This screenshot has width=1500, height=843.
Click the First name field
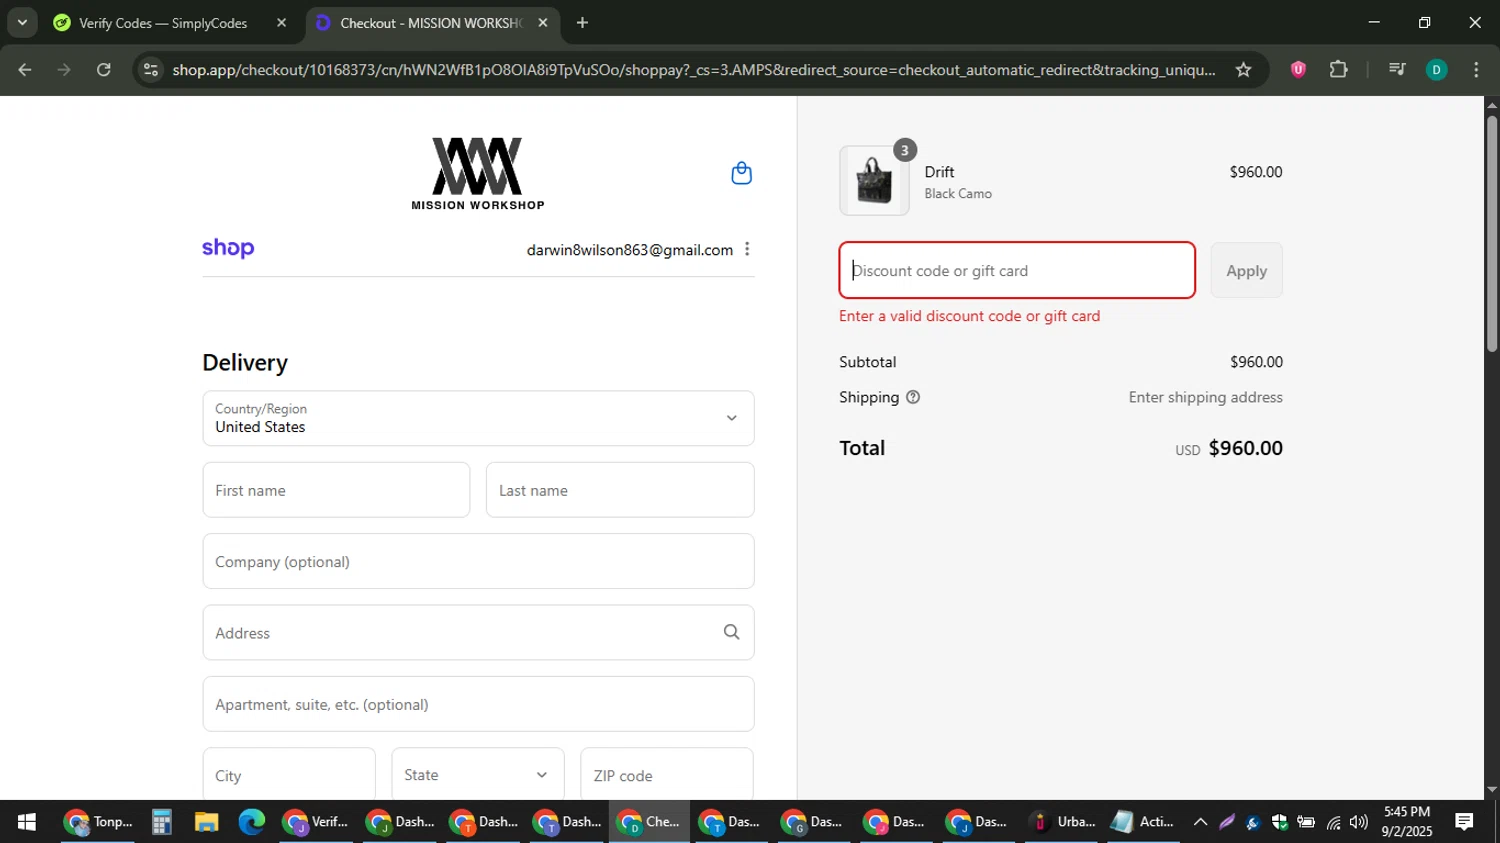[x=336, y=490]
